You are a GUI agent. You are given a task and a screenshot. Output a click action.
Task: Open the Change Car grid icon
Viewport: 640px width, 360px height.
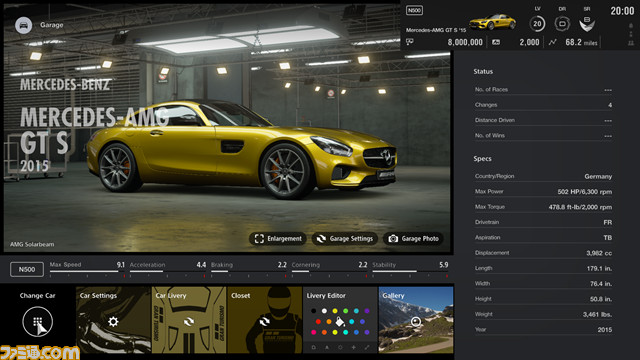[37, 322]
